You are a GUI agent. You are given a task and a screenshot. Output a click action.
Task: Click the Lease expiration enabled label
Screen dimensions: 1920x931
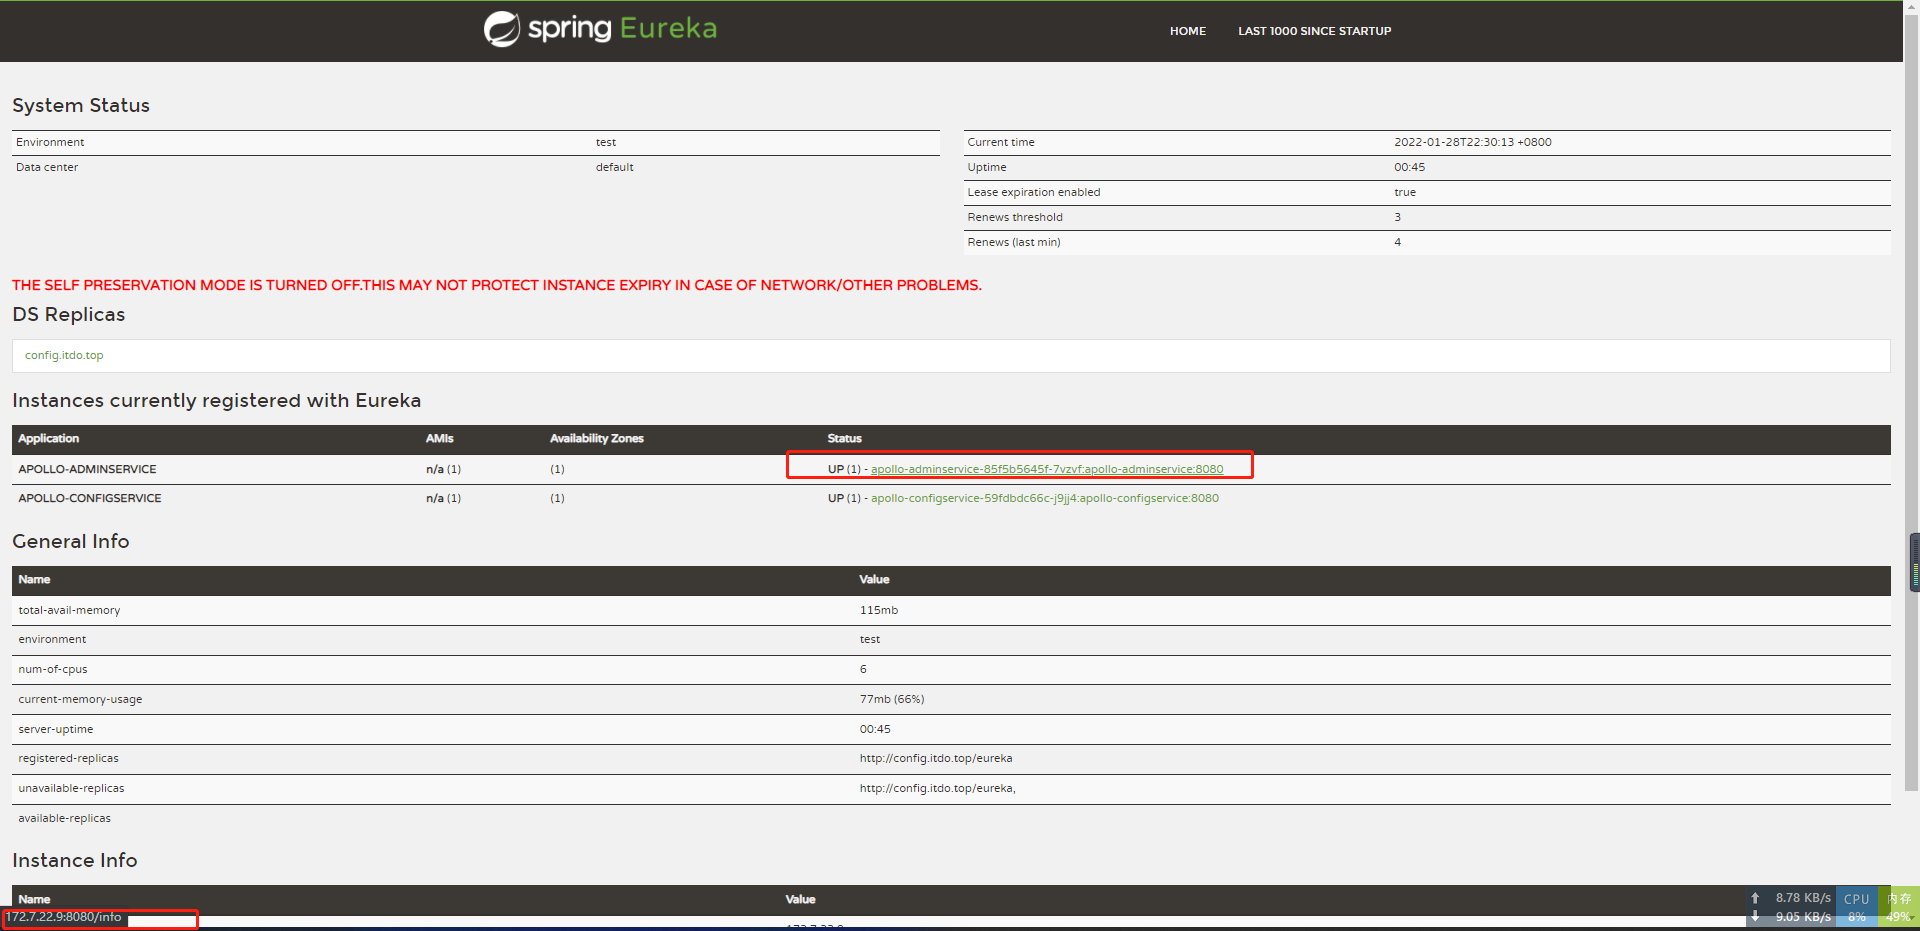click(x=1033, y=192)
